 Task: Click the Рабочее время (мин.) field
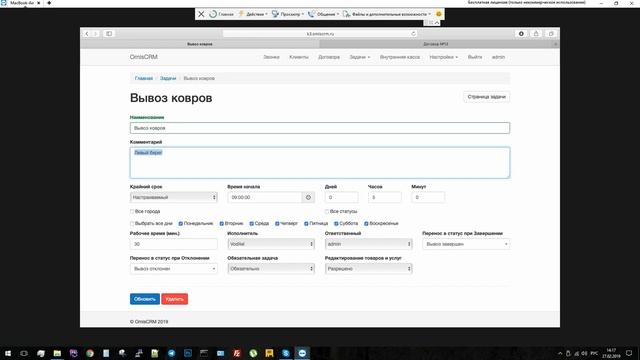click(x=173, y=244)
